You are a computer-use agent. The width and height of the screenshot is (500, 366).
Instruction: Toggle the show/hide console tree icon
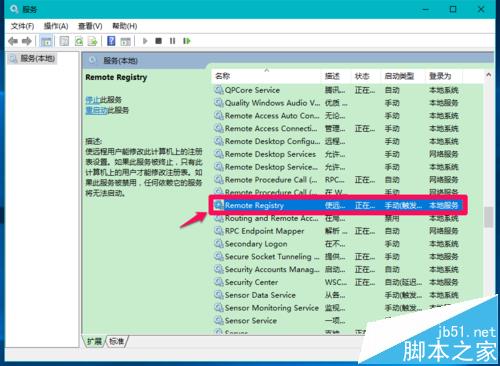point(46,41)
